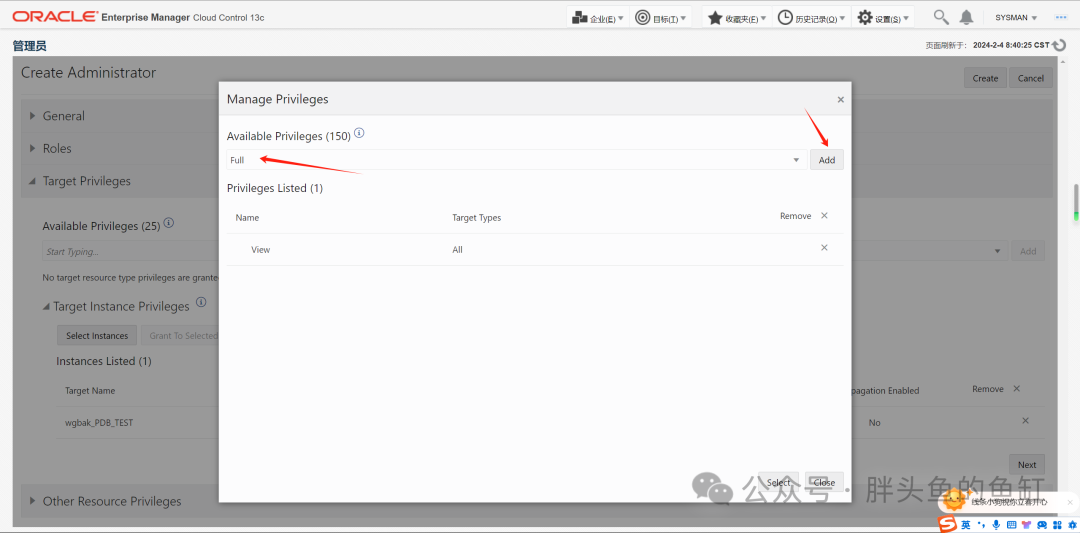This screenshot has width=1080, height=533.
Task: Open the 收藏夹(F) menu
Action: click(x=737, y=18)
